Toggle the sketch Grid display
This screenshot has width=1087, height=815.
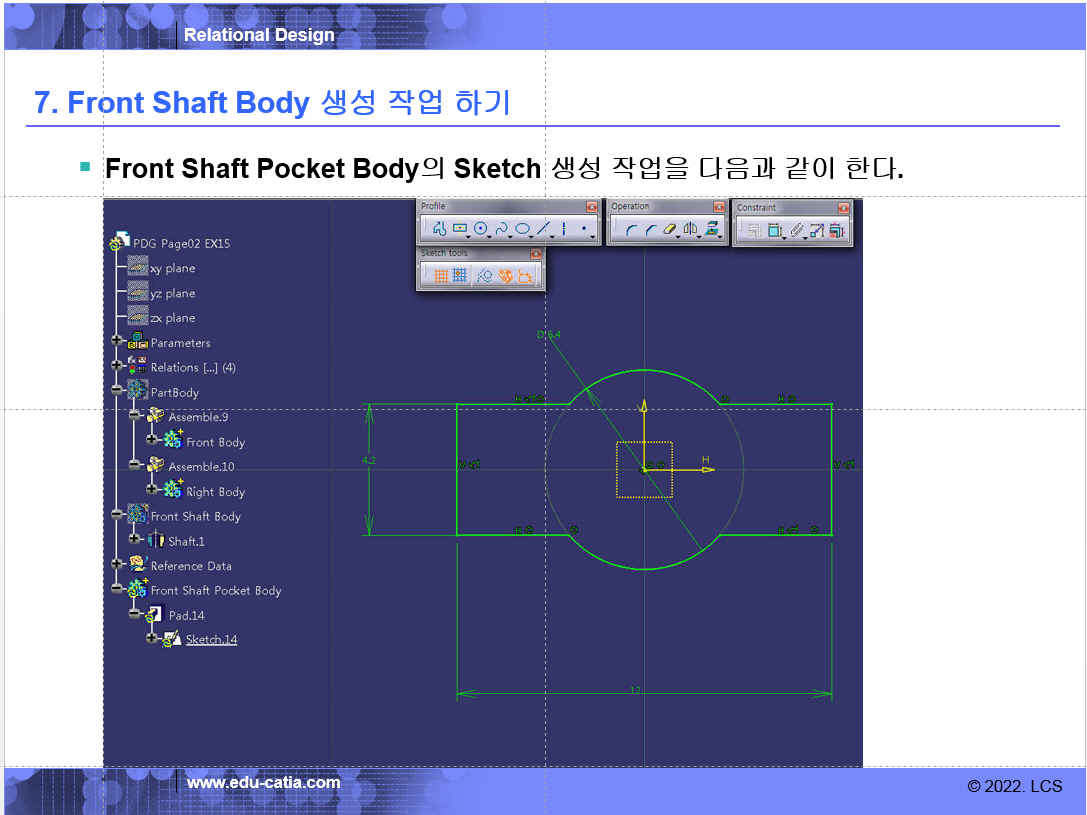point(440,277)
